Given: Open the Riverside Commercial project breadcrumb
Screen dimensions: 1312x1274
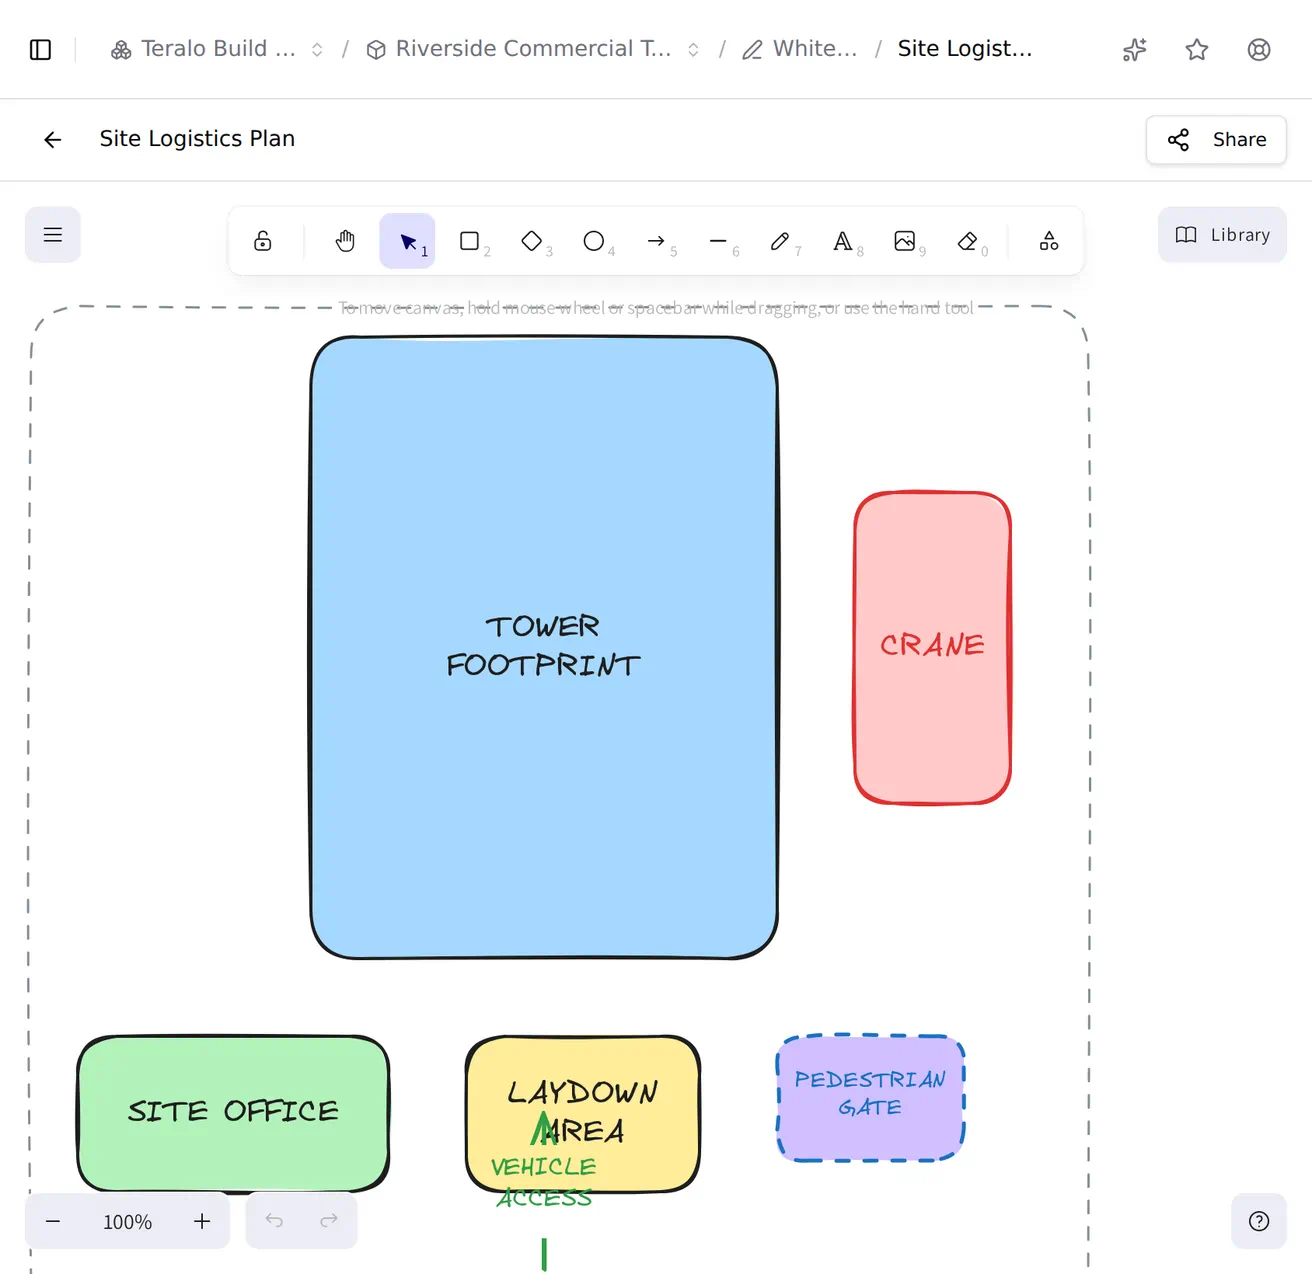Looking at the screenshot, I should (x=519, y=49).
